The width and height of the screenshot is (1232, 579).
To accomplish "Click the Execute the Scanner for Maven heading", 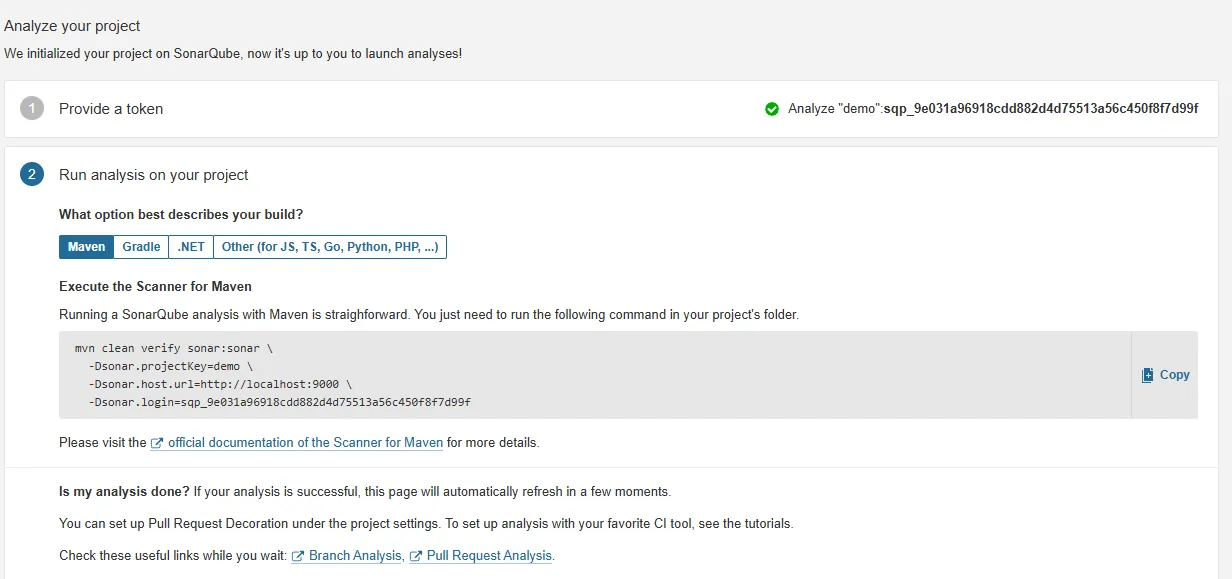I will tap(155, 286).
